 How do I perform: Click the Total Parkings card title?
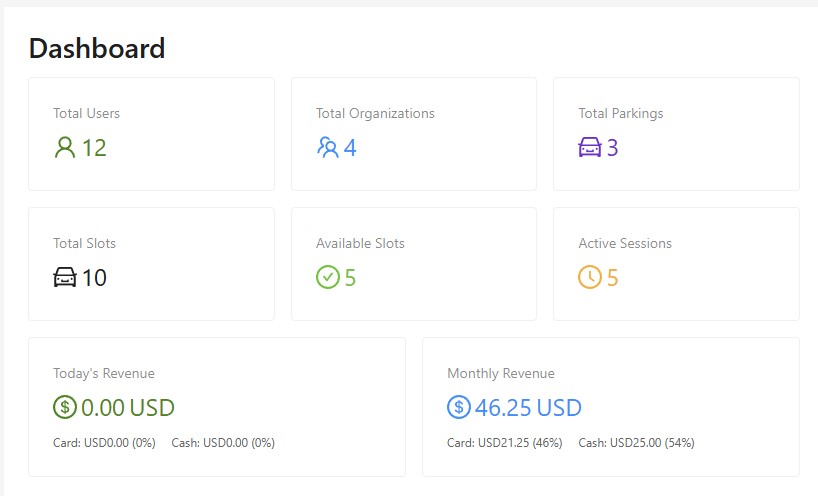[620, 113]
